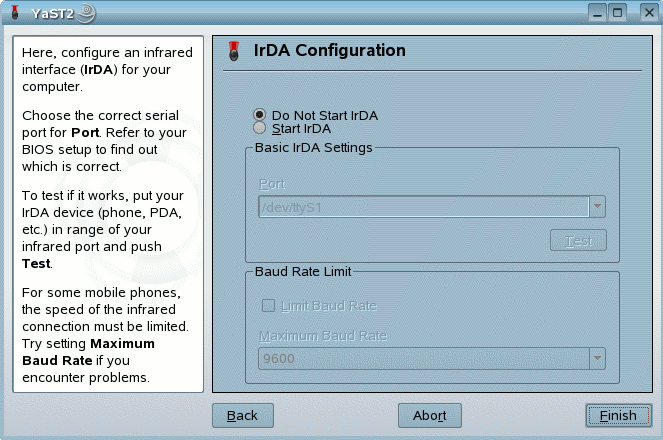Abort the IrDA configuration

429,415
